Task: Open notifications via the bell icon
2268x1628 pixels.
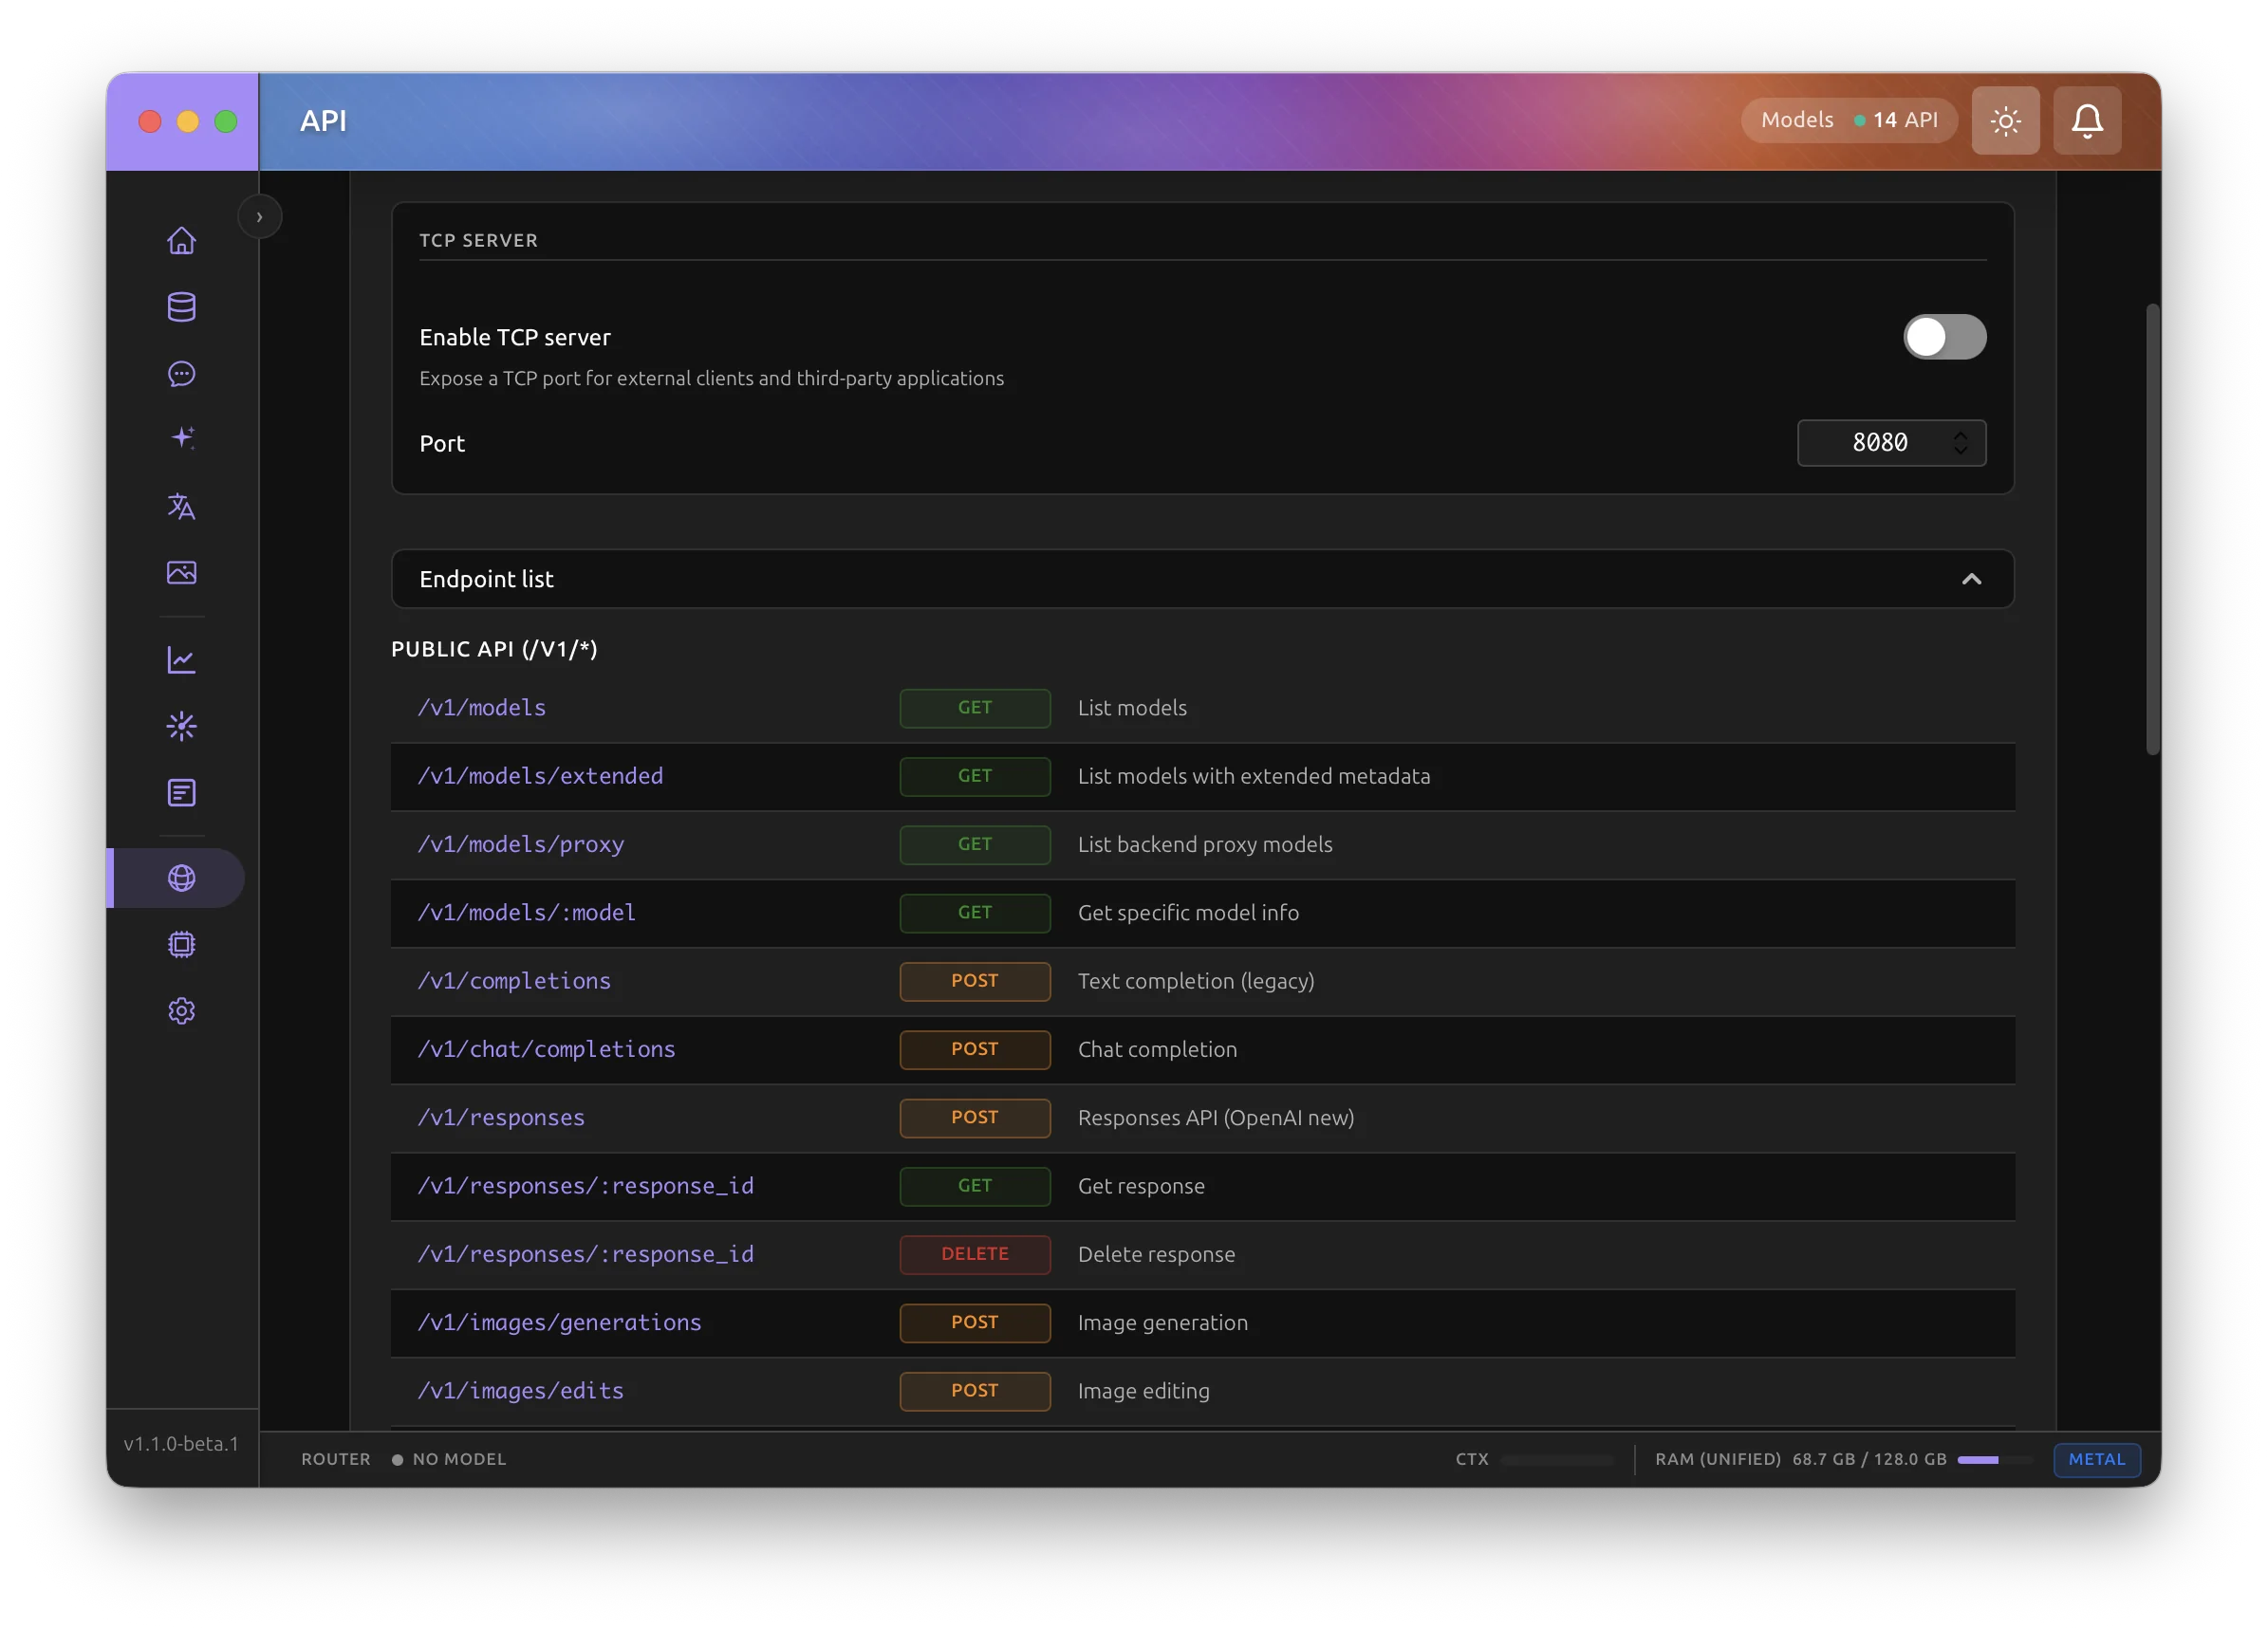Action: 2086,120
